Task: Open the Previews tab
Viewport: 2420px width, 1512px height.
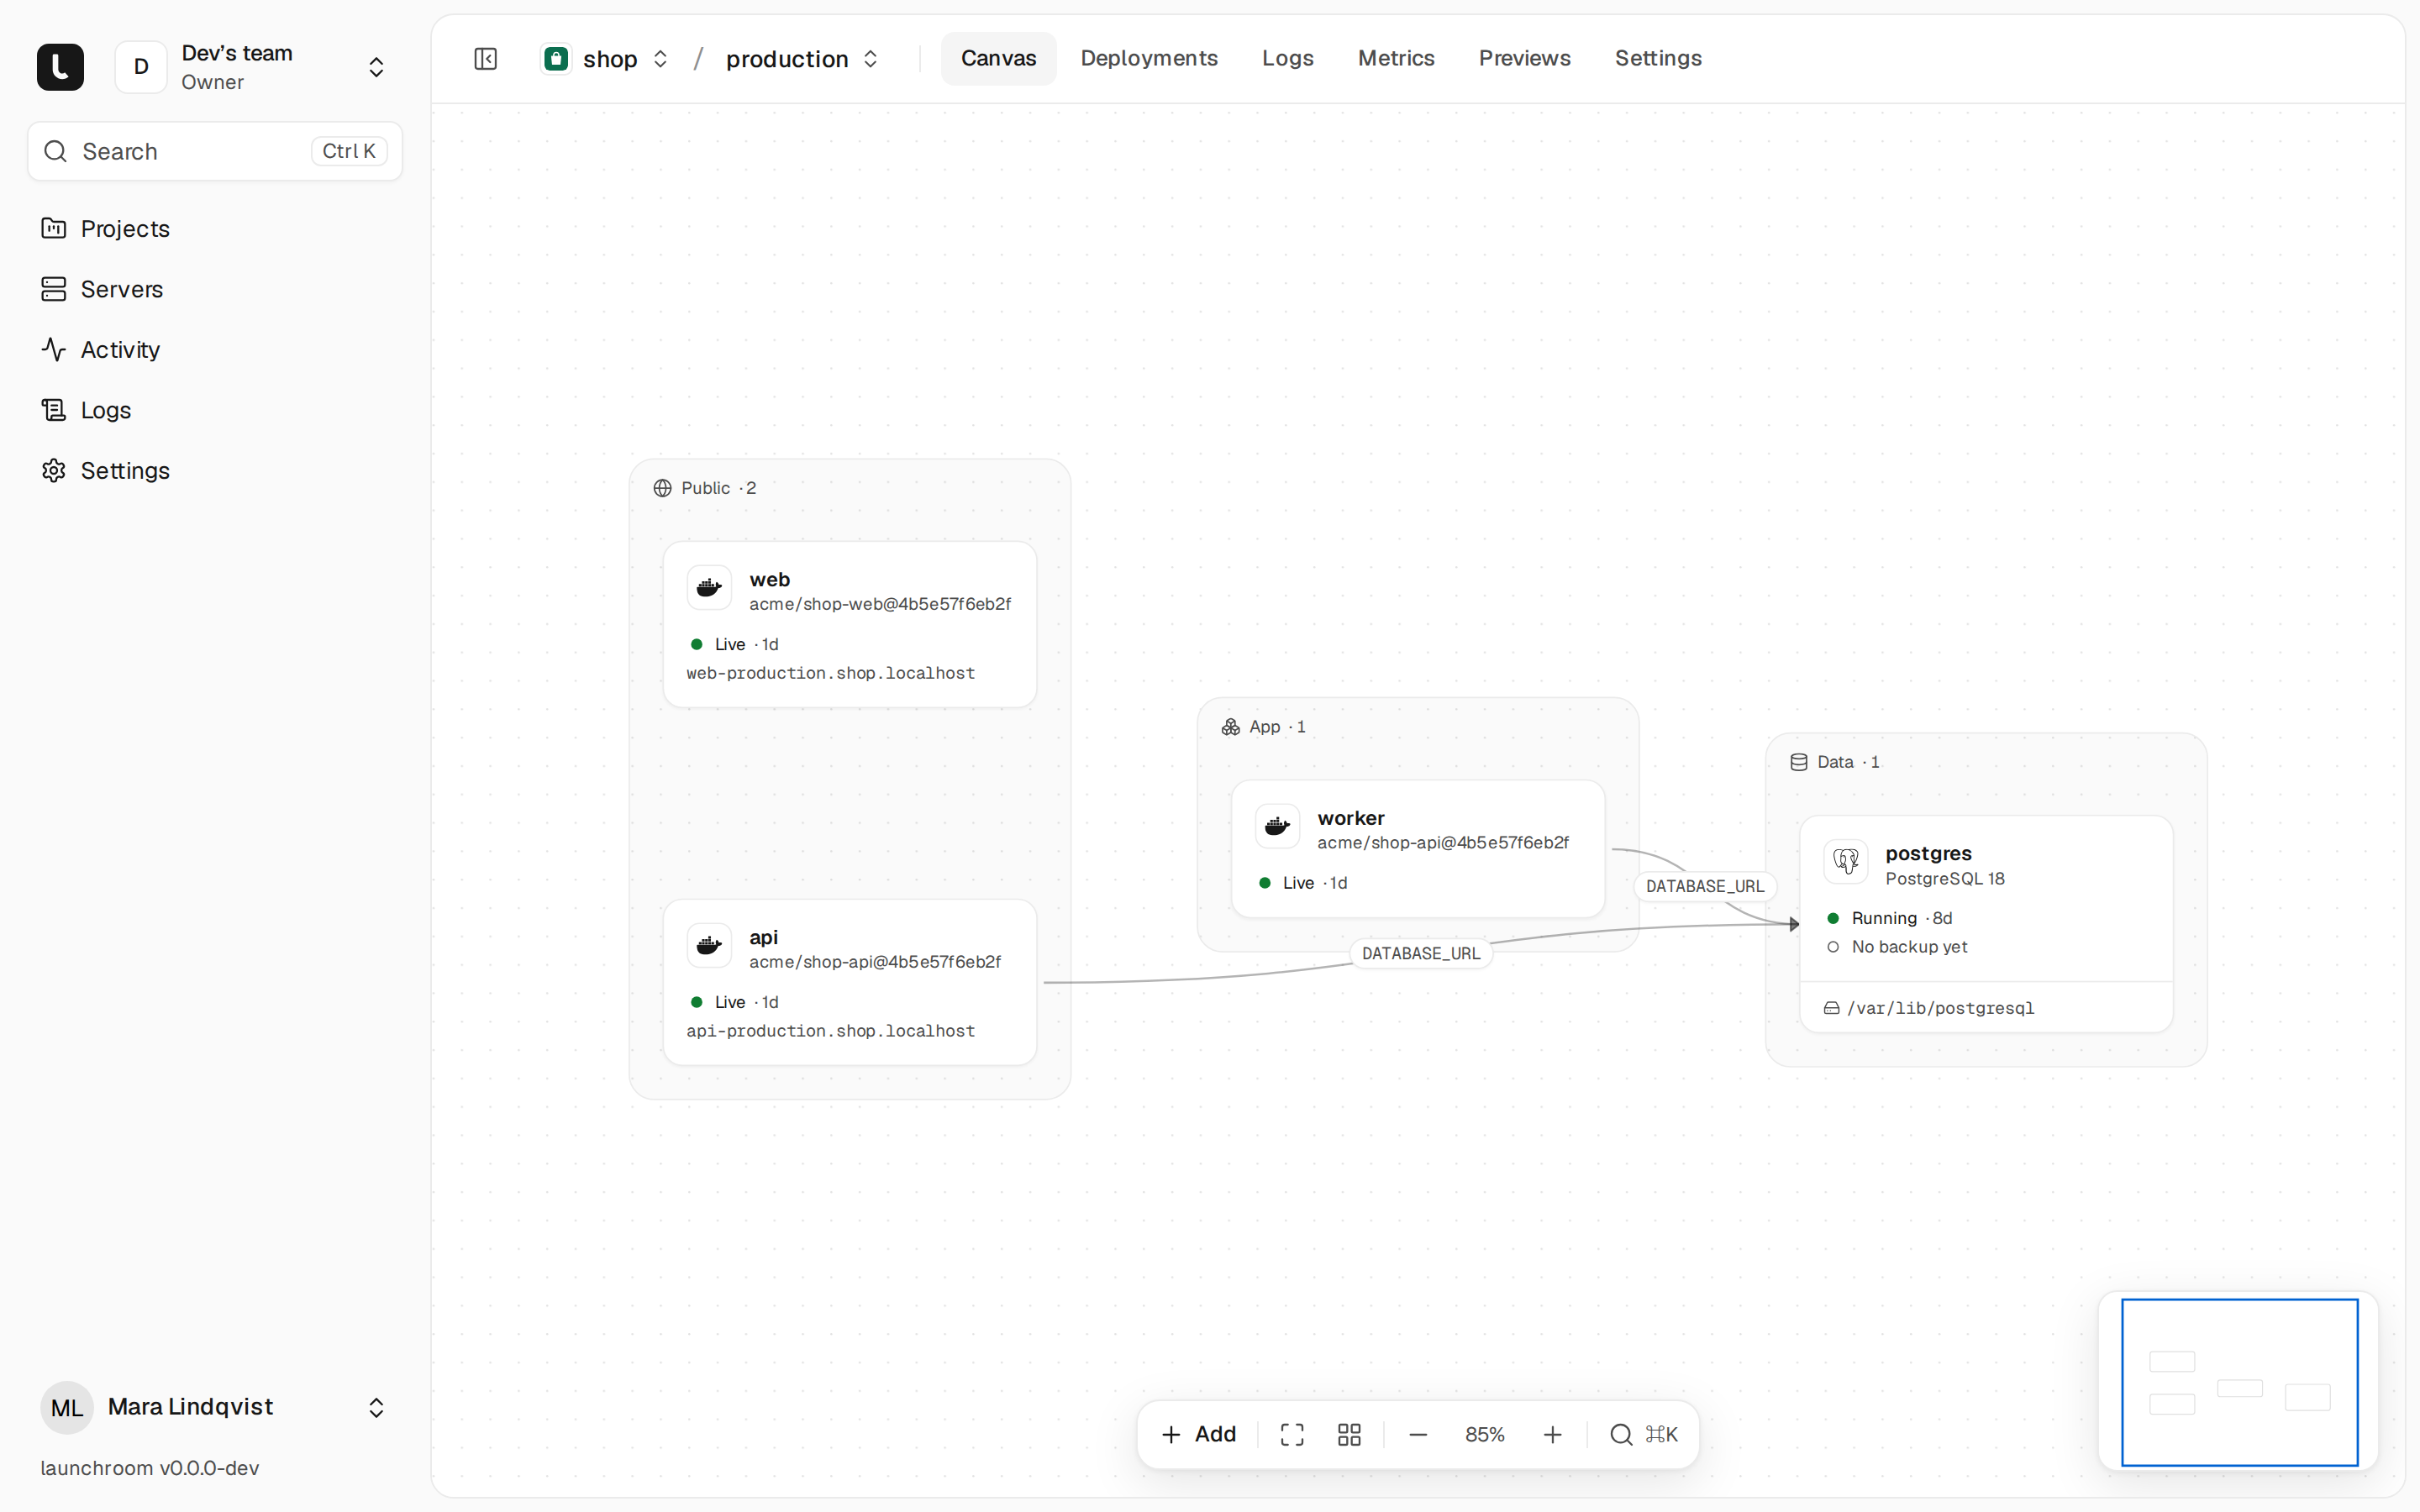Action: point(1524,59)
